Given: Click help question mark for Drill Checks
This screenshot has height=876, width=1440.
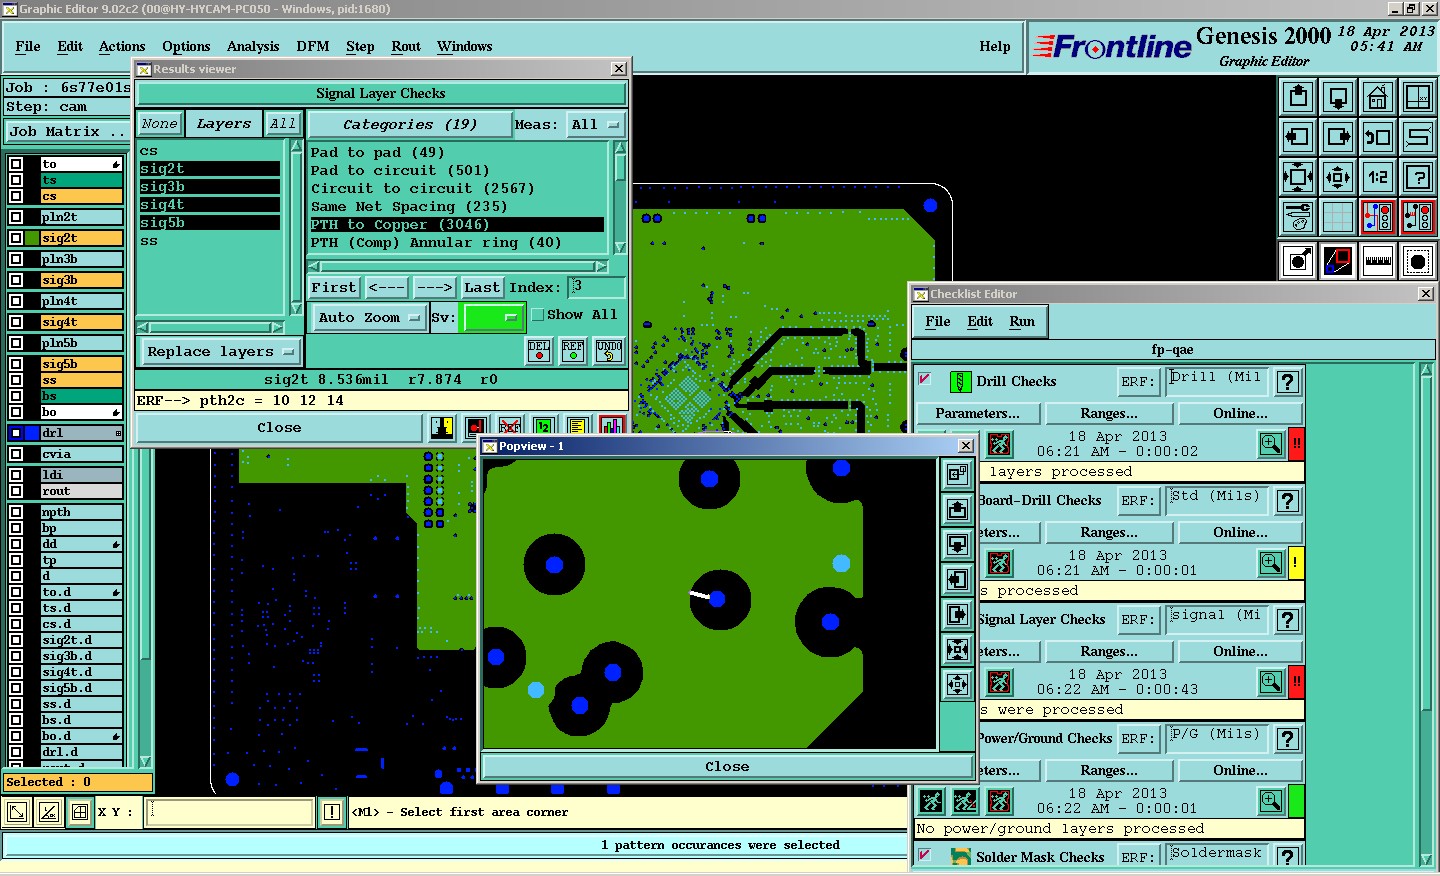Looking at the screenshot, I should [1288, 381].
